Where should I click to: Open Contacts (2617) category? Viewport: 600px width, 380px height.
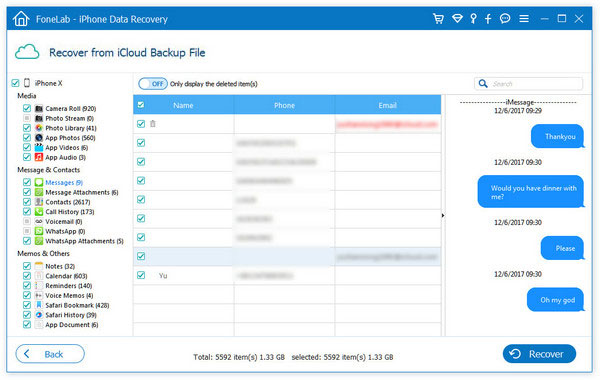pos(68,202)
